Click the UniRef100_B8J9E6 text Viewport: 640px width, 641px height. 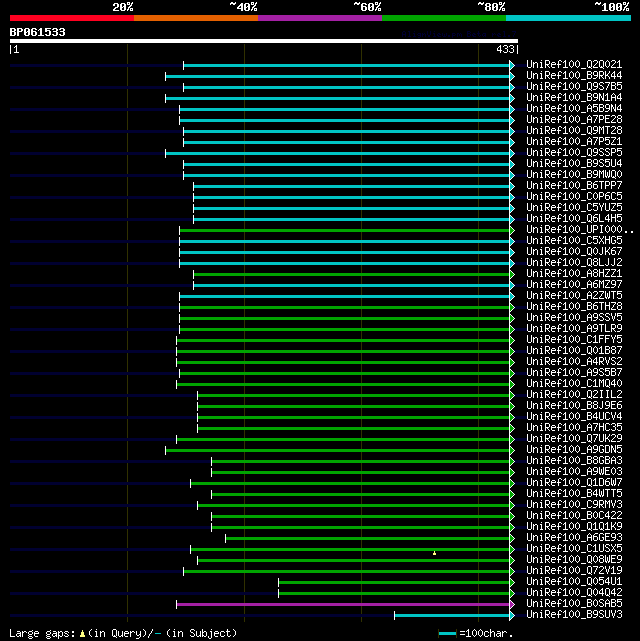tap(574, 406)
